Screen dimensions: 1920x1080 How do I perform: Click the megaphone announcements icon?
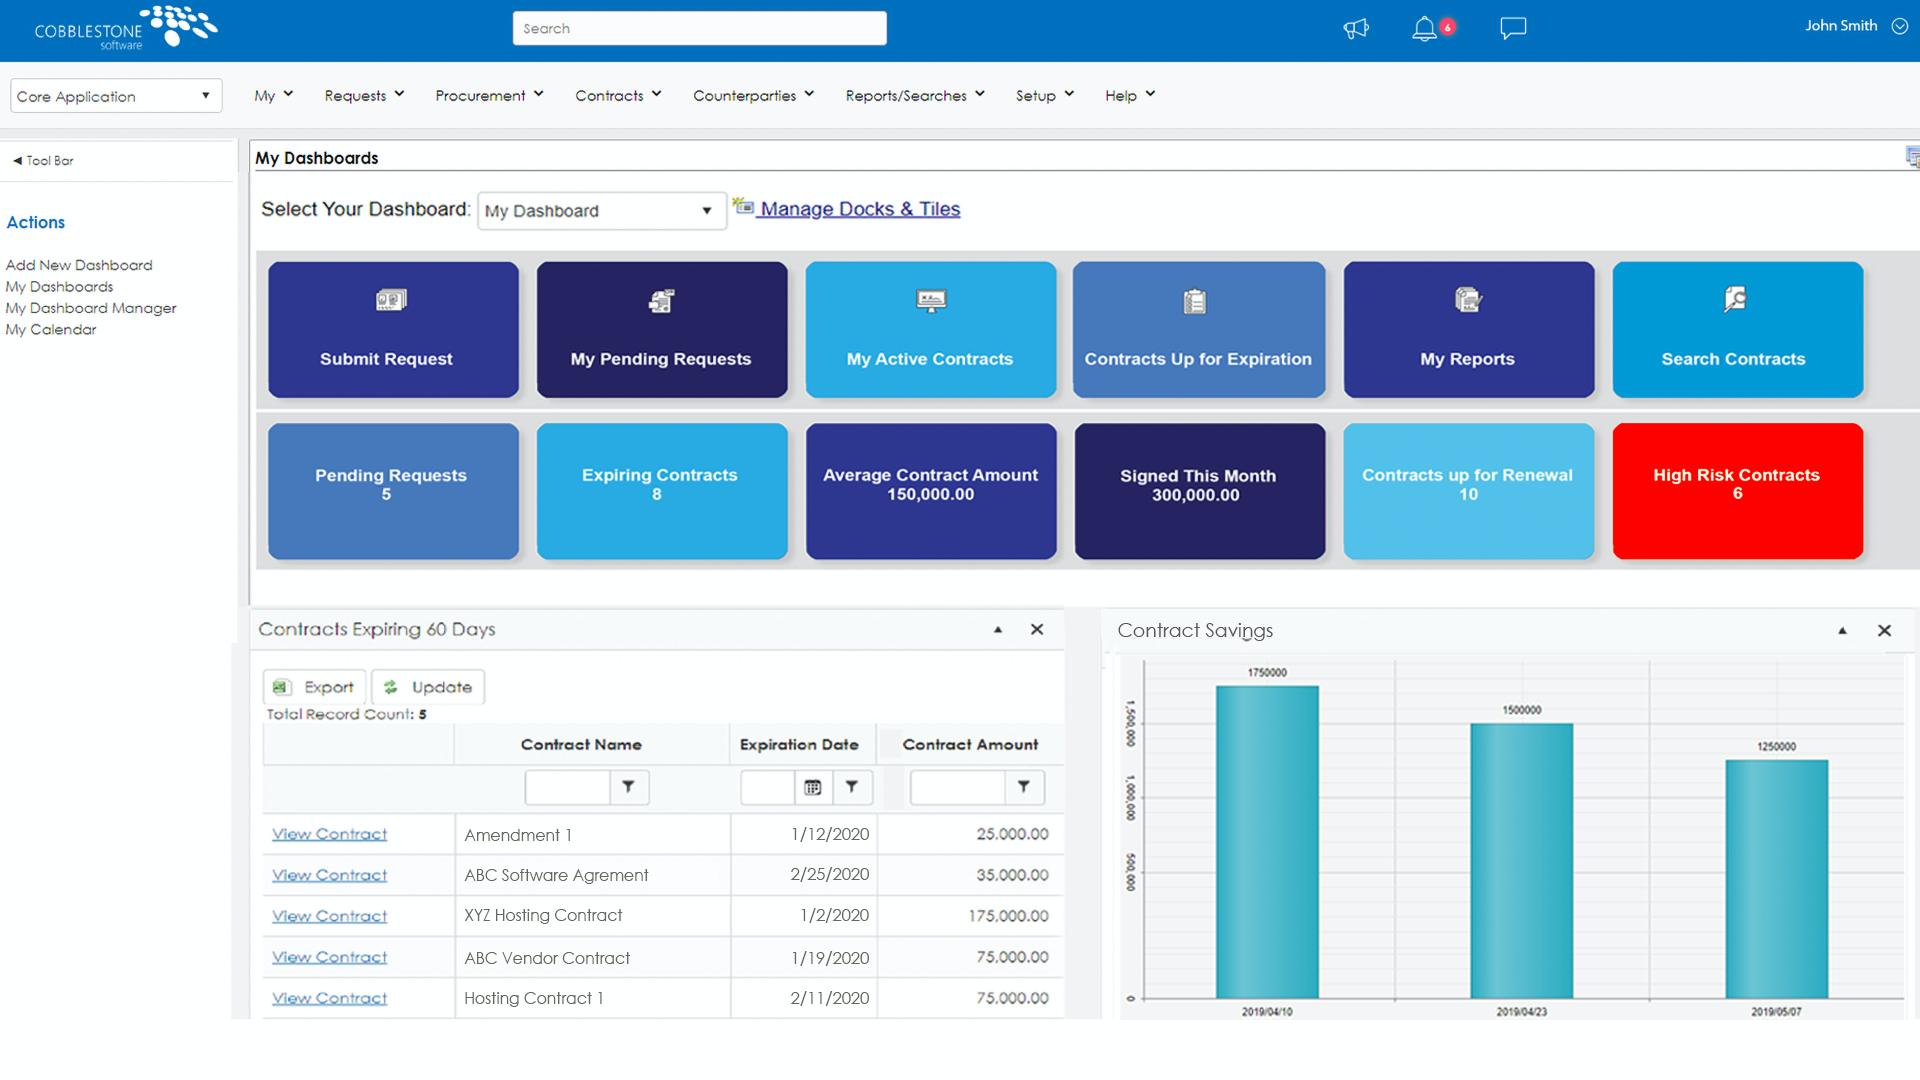[x=1356, y=28]
